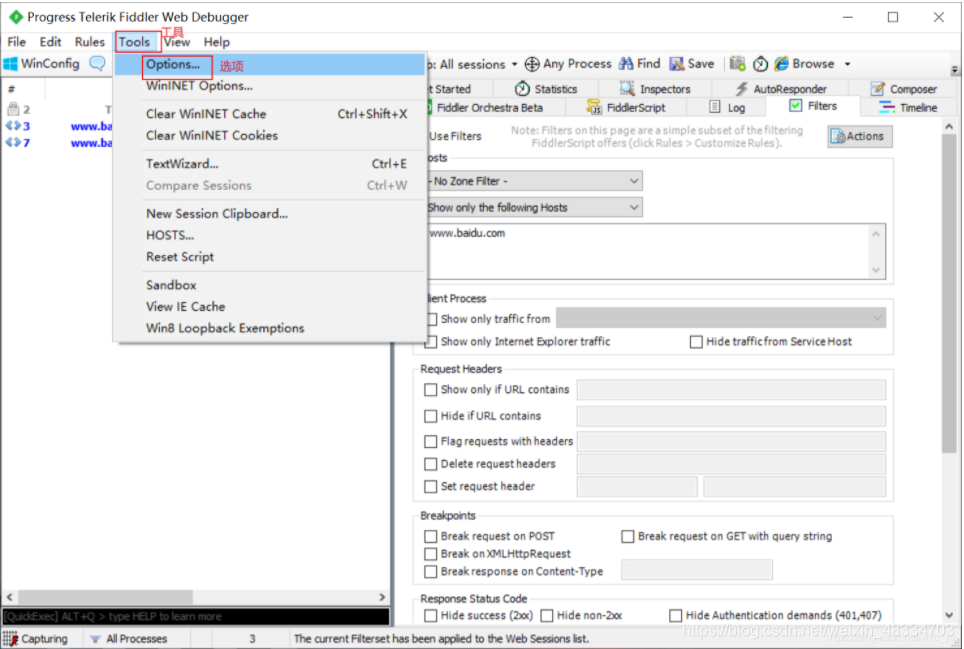Viewport: 964px width, 649px height.
Task: Select Clear WinINET Cache menu entry
Action: pos(269,114)
